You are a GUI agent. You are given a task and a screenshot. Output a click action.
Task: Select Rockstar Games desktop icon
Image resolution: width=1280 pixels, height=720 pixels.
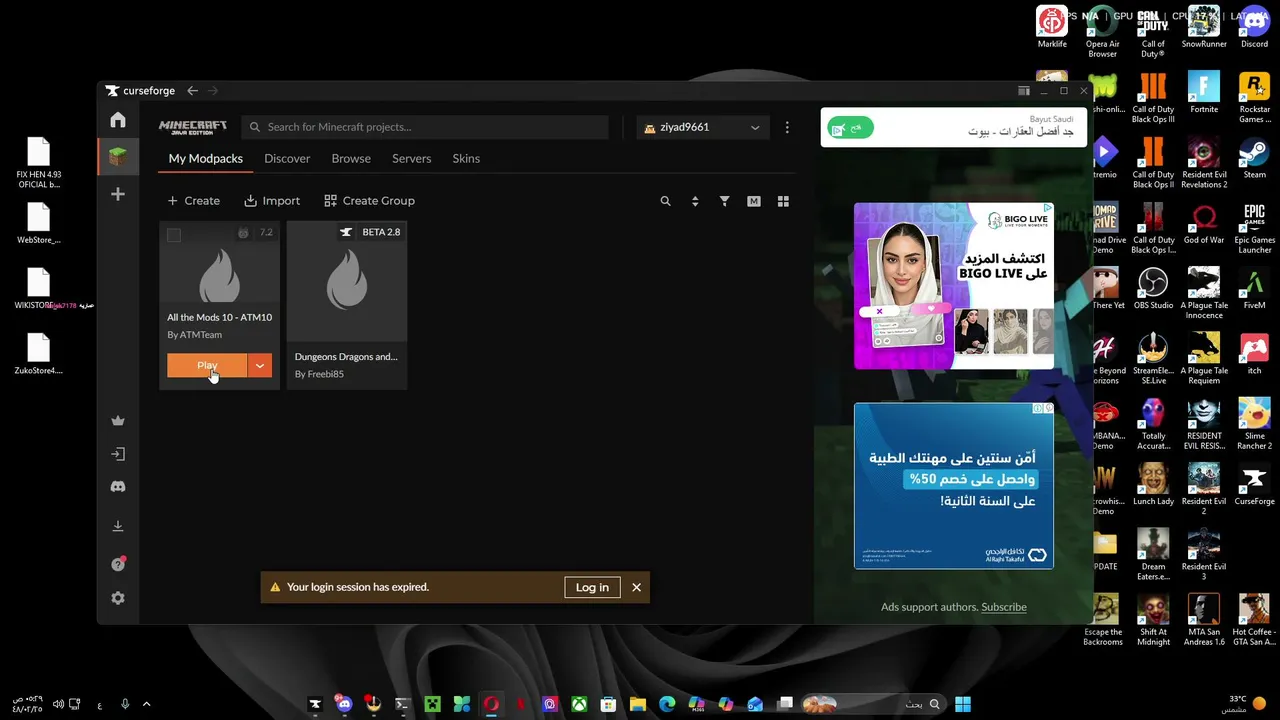pyautogui.click(x=1254, y=99)
